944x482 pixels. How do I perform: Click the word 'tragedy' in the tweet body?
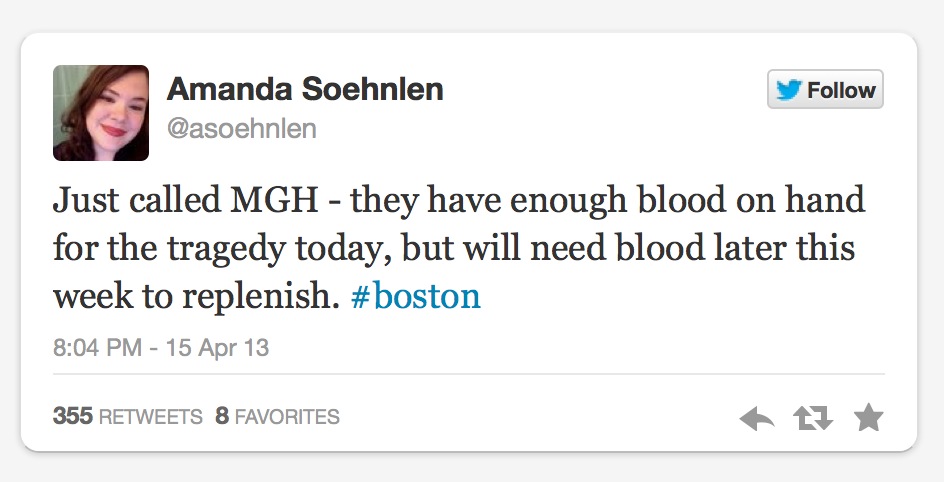tap(226, 249)
